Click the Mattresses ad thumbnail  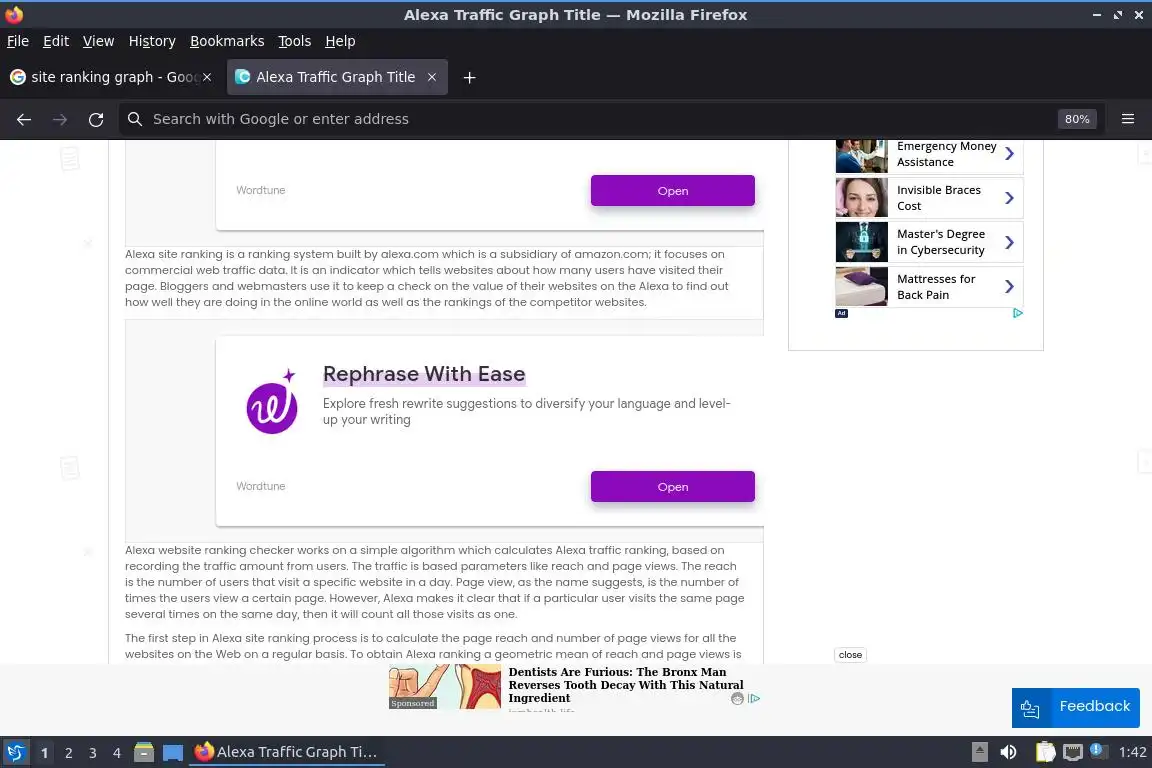click(862, 287)
